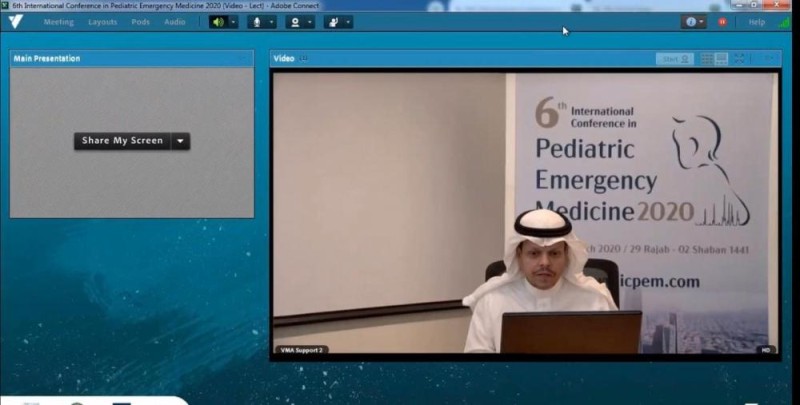This screenshot has height=405, width=800.
Task: Switch the Video pod to filmstrip view
Action: (721, 59)
